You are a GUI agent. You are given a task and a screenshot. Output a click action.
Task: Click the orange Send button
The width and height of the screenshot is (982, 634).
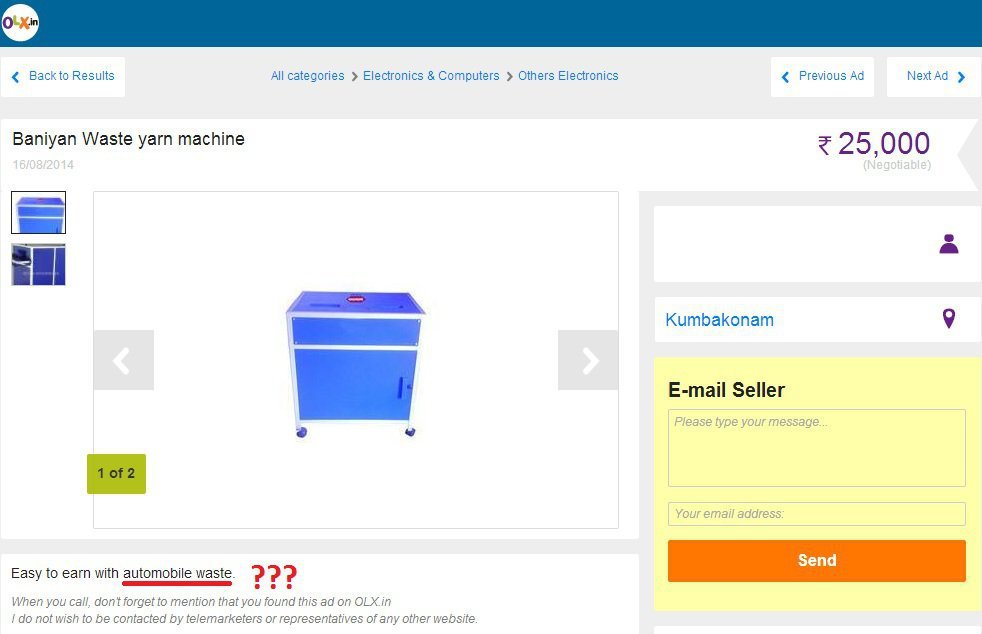pyautogui.click(x=817, y=561)
